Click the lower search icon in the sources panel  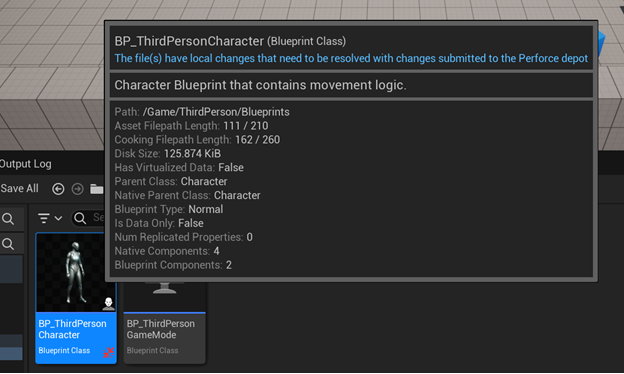[8, 244]
